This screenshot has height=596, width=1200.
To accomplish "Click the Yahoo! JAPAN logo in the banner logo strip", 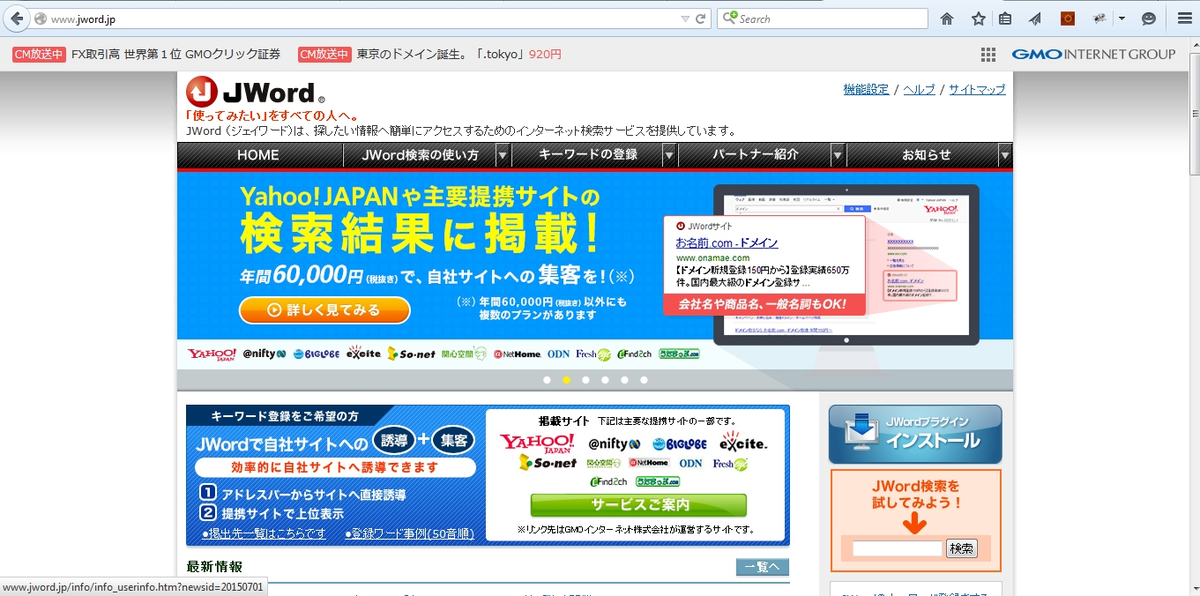I will click(x=211, y=354).
